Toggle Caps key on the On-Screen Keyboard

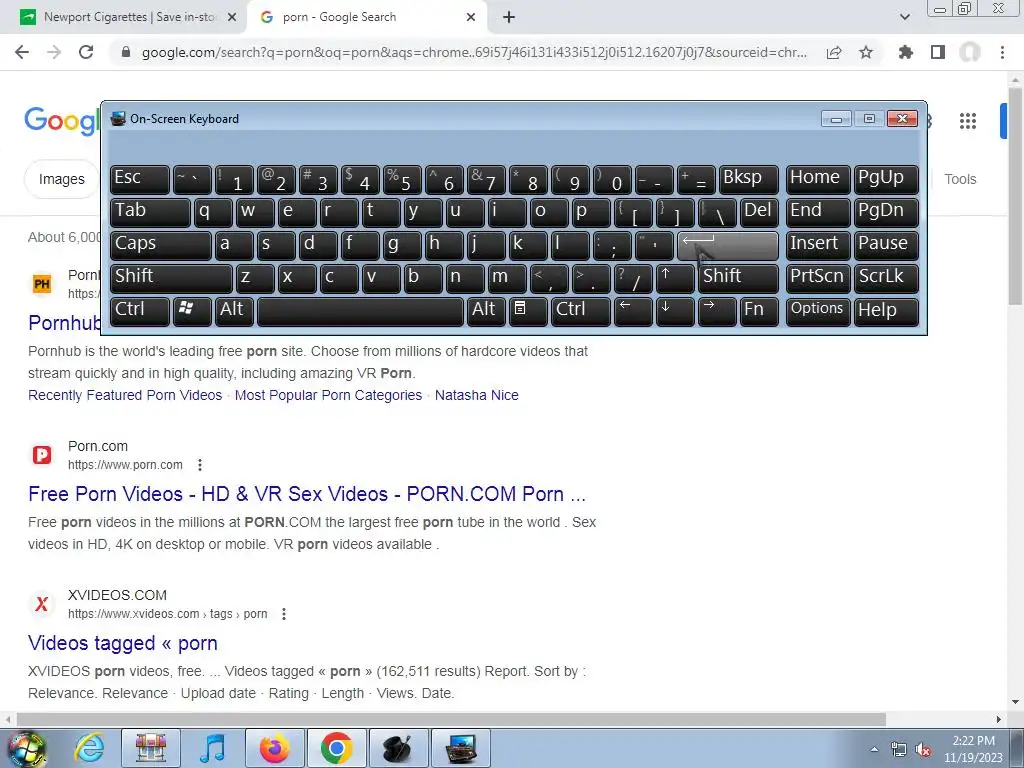(x=161, y=246)
